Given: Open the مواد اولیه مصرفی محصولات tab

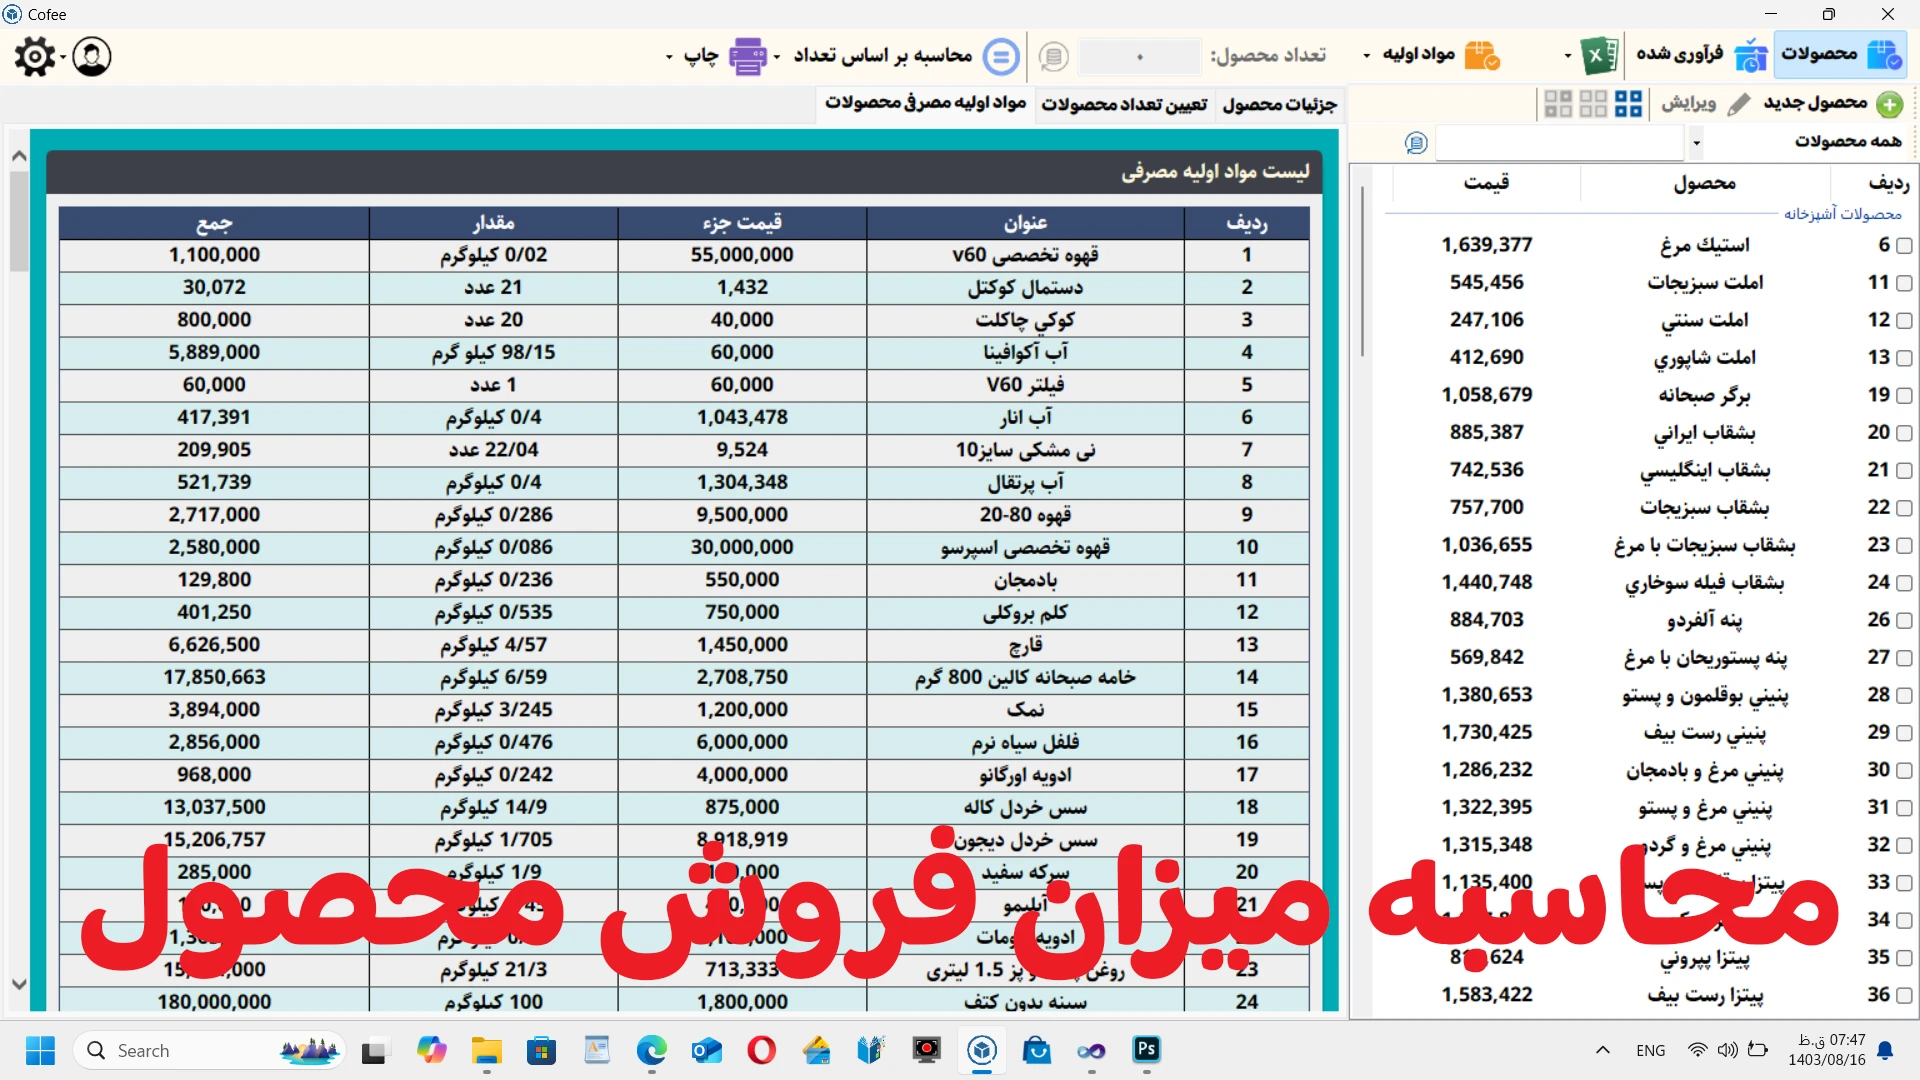Looking at the screenshot, I should (x=925, y=103).
